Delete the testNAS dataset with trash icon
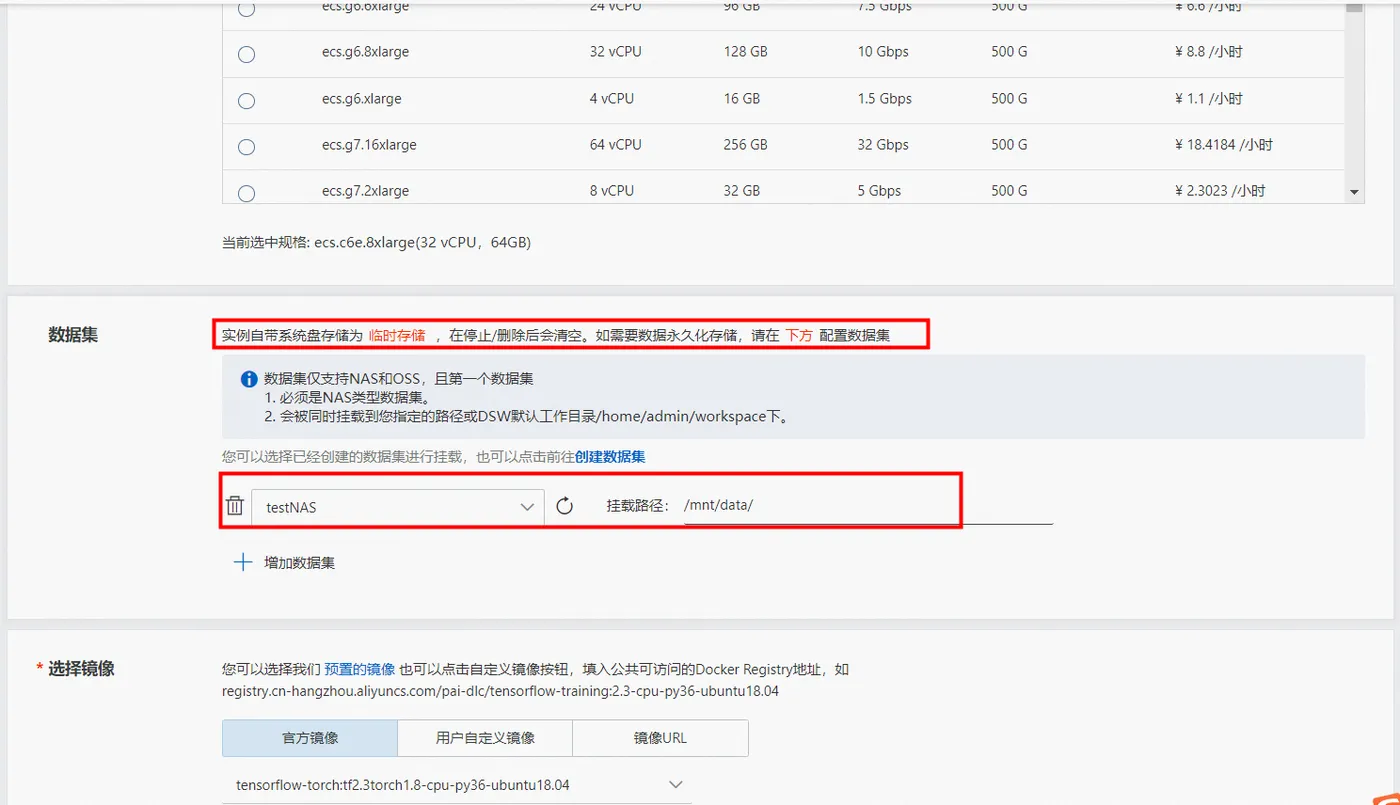Screen dimensions: 1400x805 coord(235,506)
